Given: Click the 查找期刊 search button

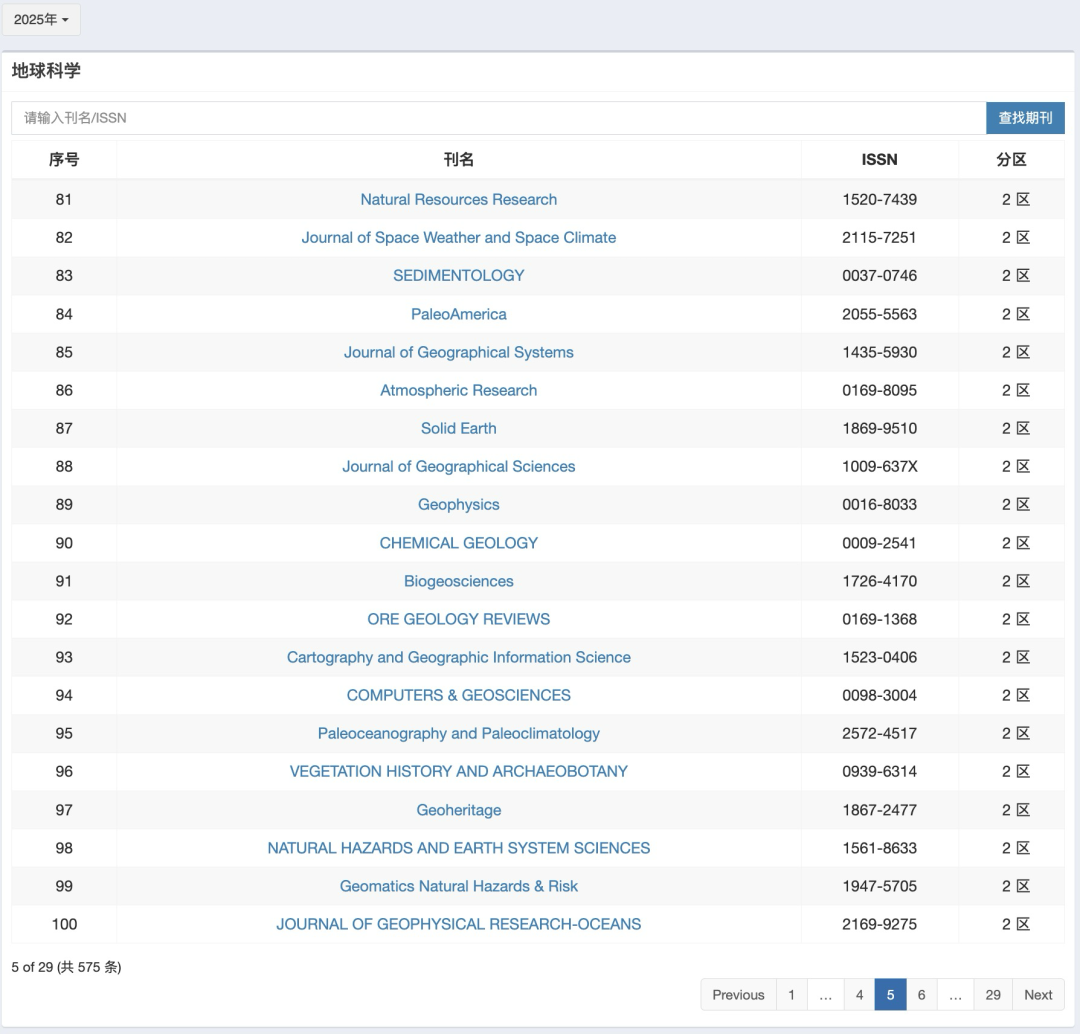Looking at the screenshot, I should 1025,118.
